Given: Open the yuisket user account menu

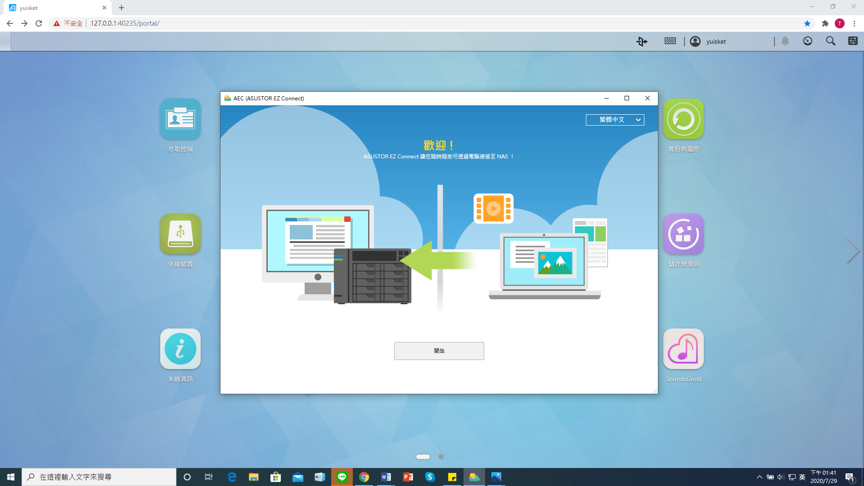Looking at the screenshot, I should point(708,41).
